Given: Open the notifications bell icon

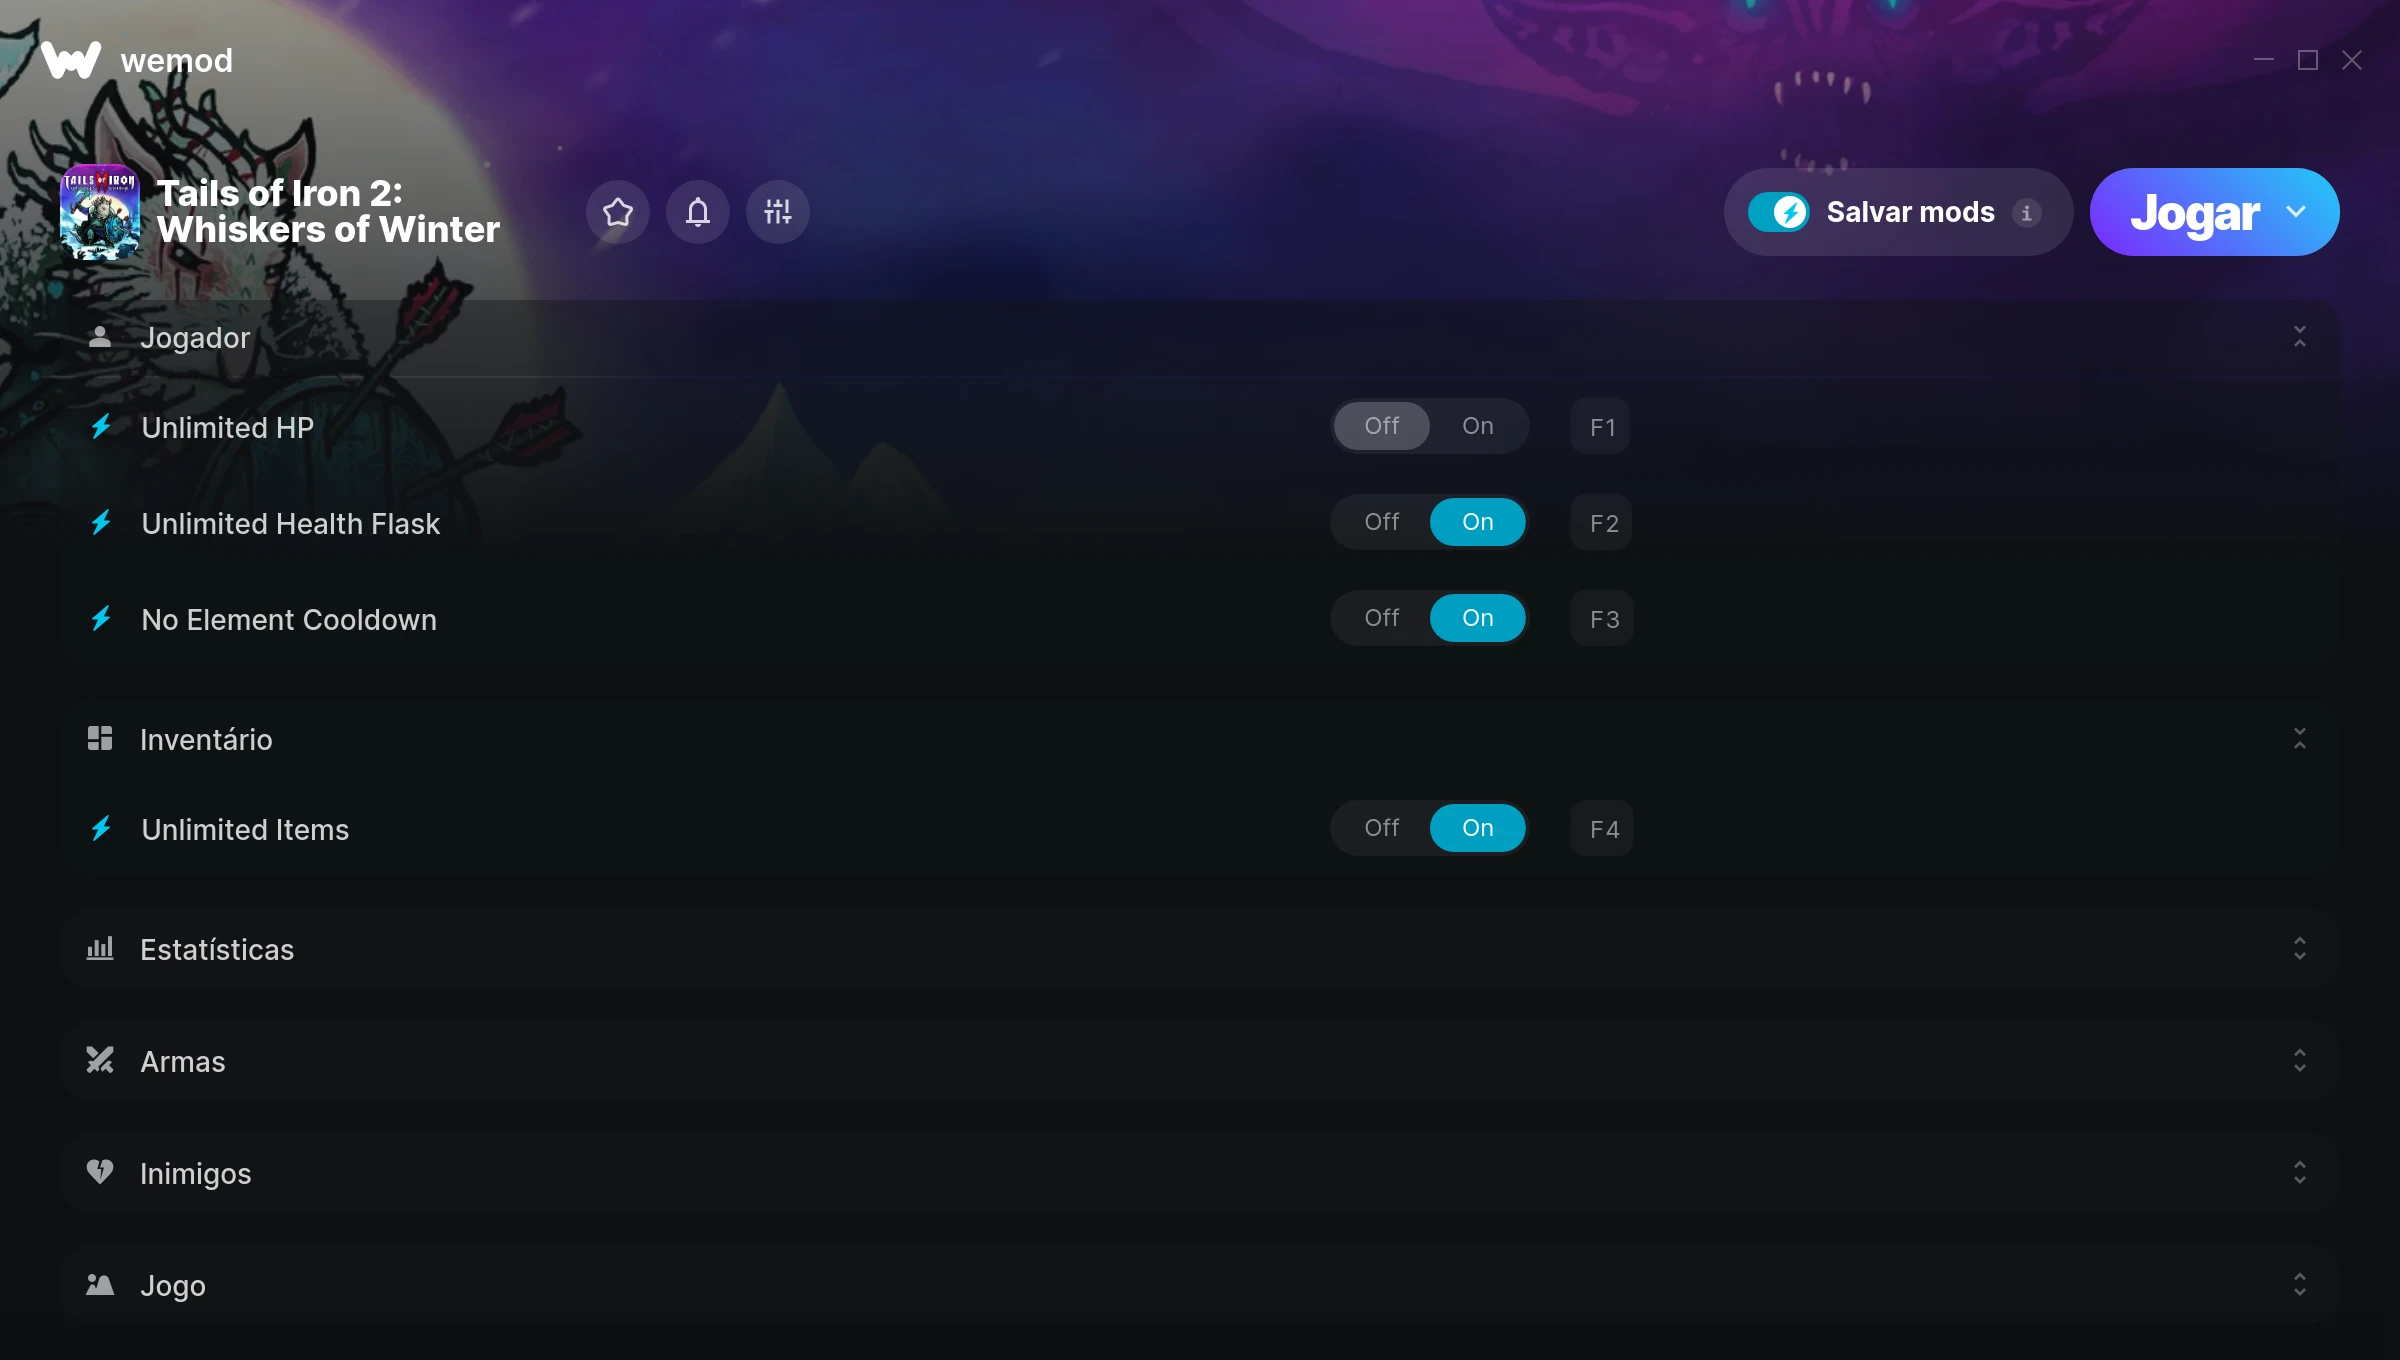Looking at the screenshot, I should [x=698, y=212].
